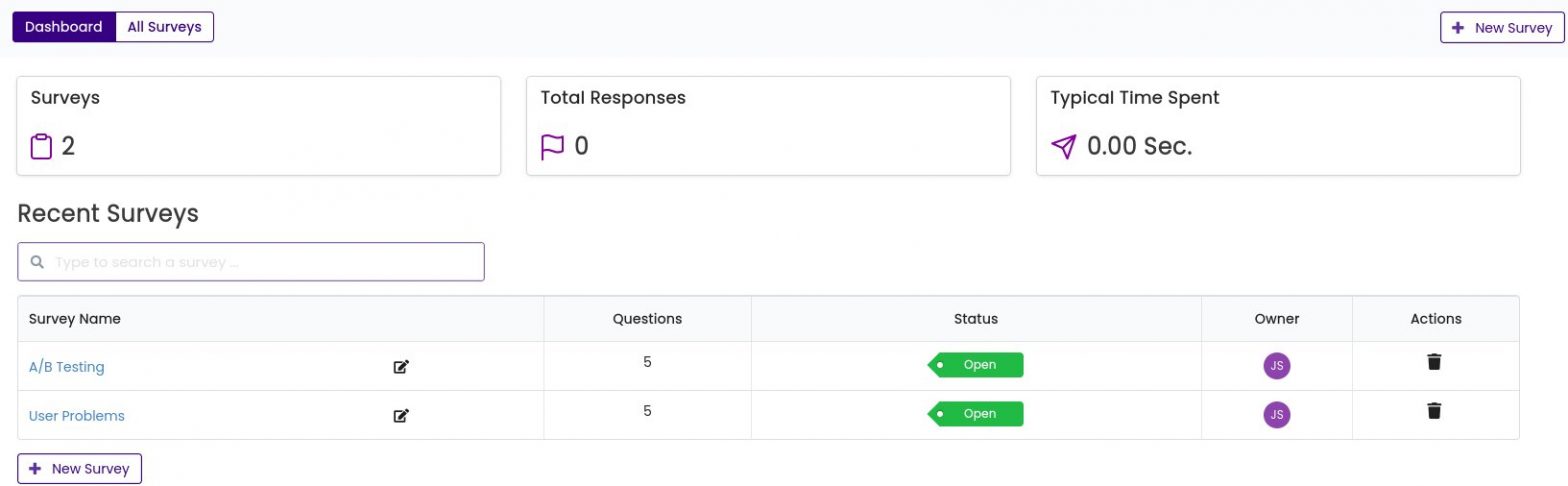Open the User Problems survey link
The width and height of the screenshot is (1568, 486).
(77, 416)
